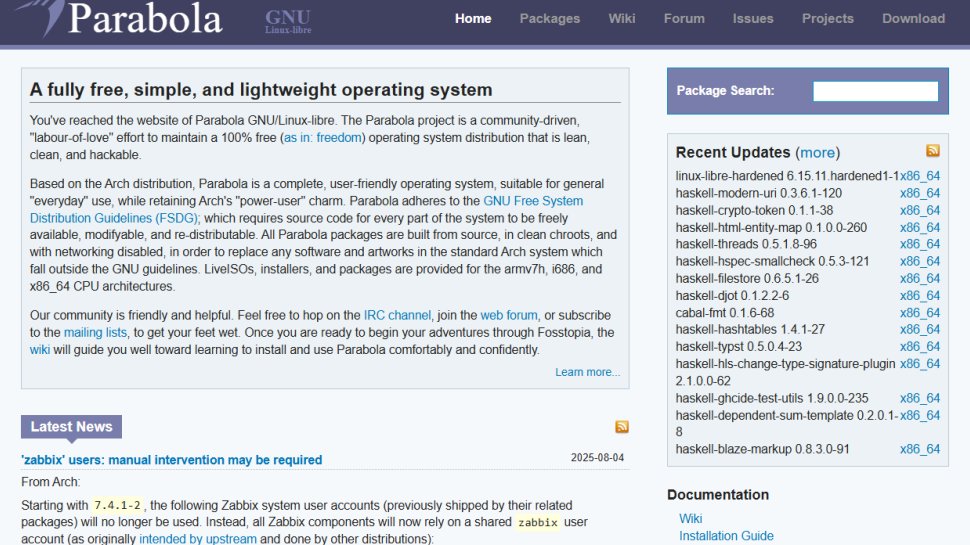Open x86_64 link for haskell-hls-change-type-signature-plugin
Viewport: 970px width, 545px height.
[920, 364]
